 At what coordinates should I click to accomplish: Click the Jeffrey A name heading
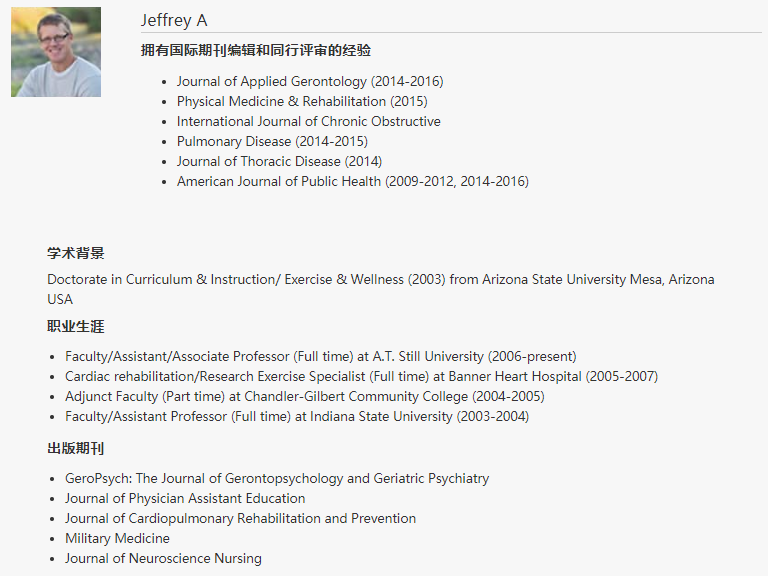pyautogui.click(x=174, y=21)
